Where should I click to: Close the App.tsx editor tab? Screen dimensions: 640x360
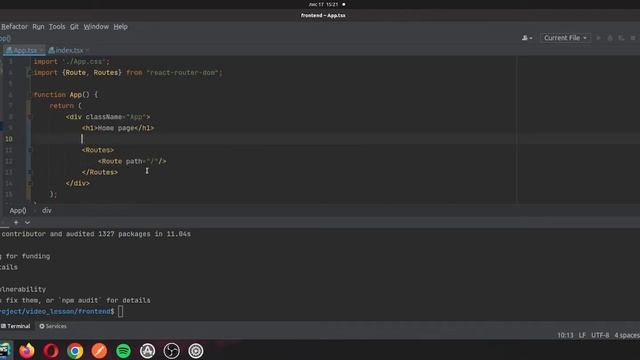click(41, 50)
